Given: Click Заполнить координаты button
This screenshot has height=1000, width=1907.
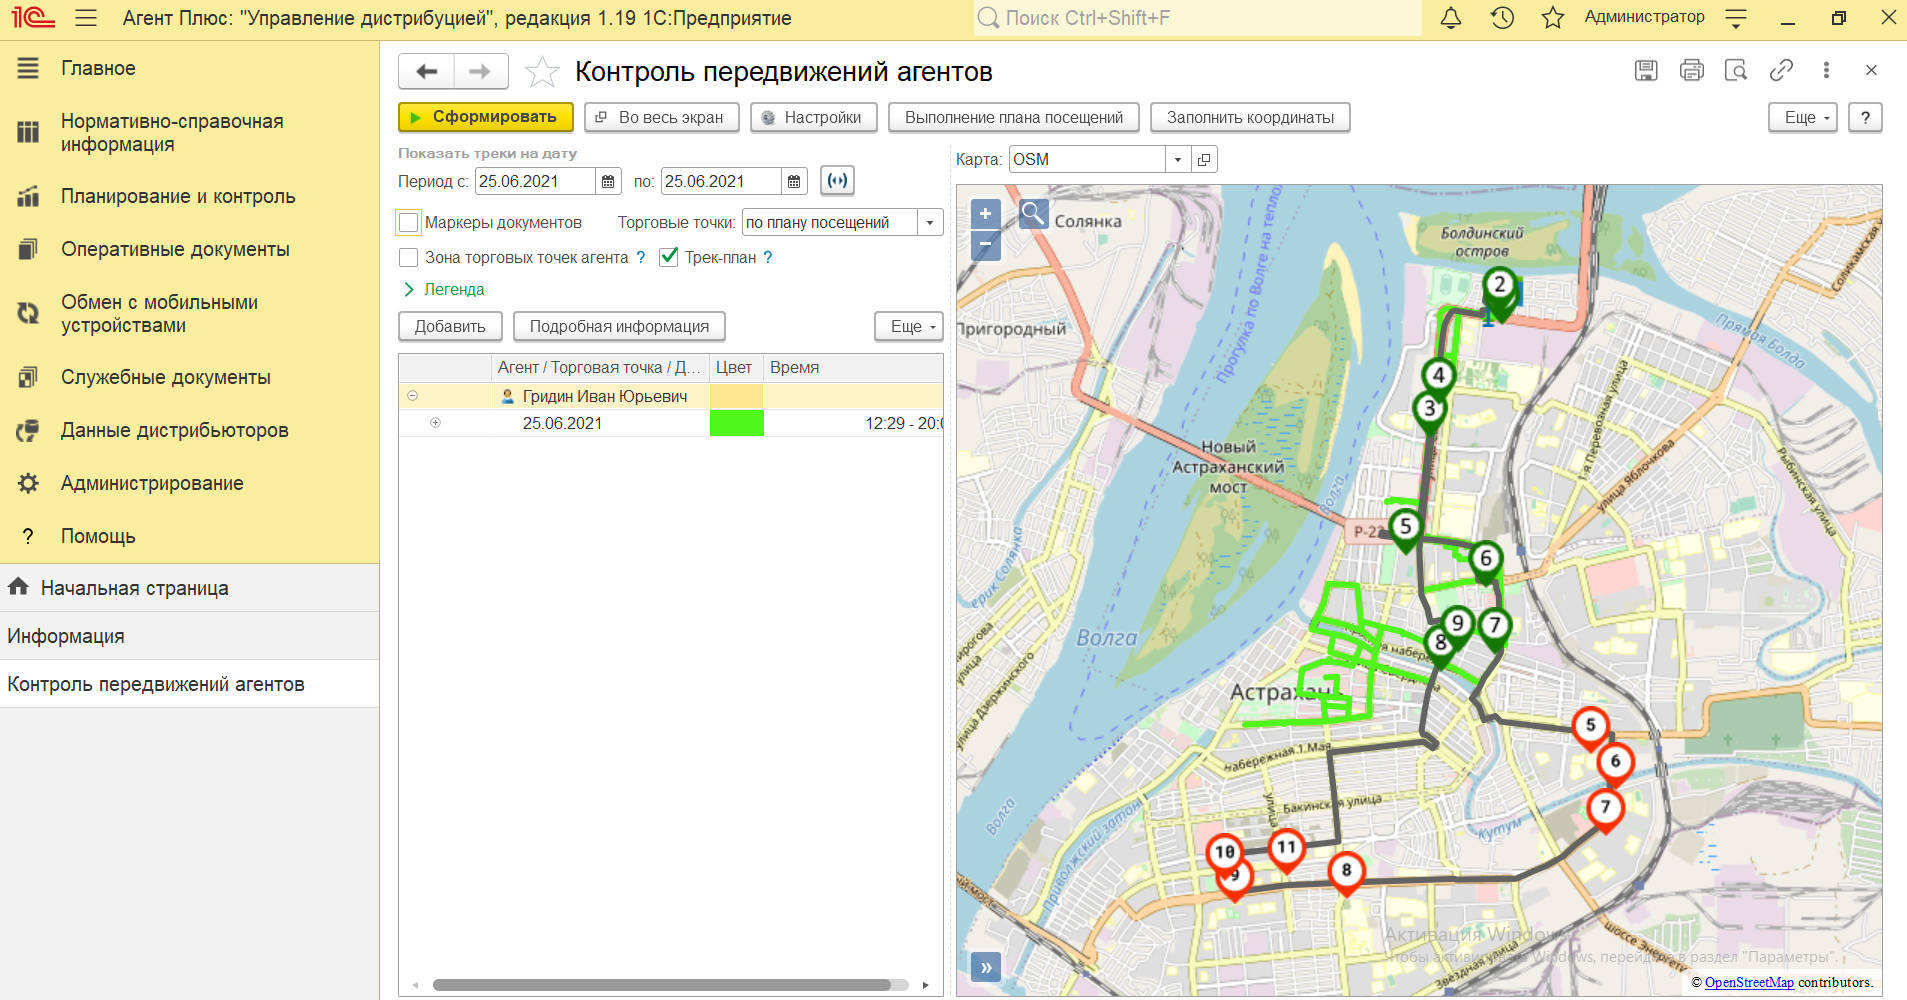Looking at the screenshot, I should 1250,117.
